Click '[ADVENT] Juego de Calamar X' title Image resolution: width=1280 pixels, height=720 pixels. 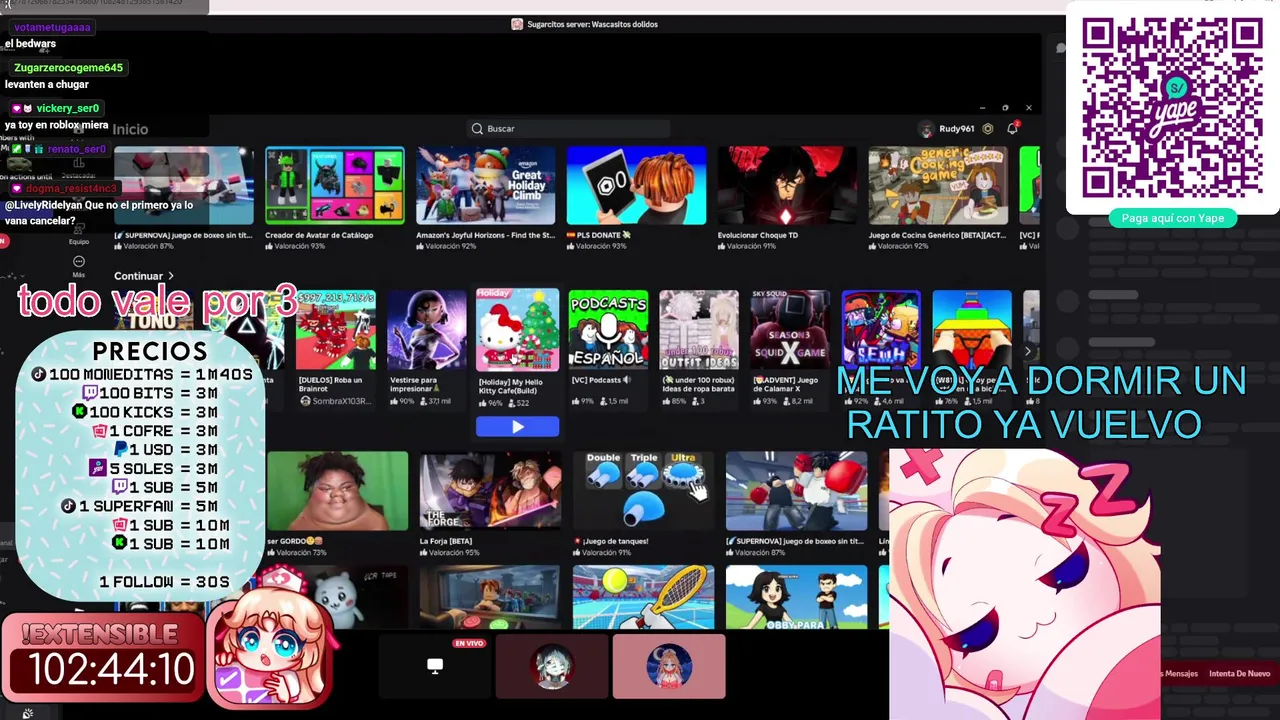[787, 384]
